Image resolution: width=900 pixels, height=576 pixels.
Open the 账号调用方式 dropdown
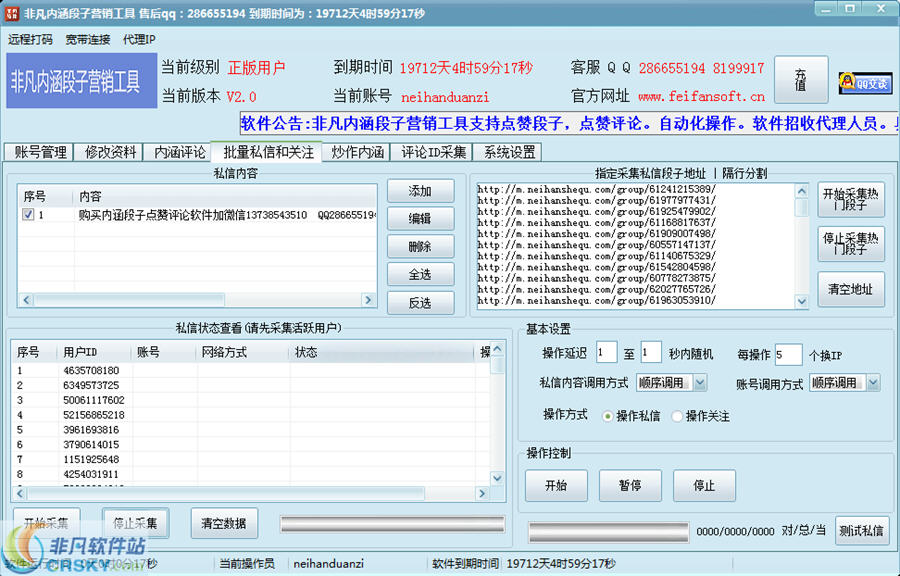(x=872, y=383)
